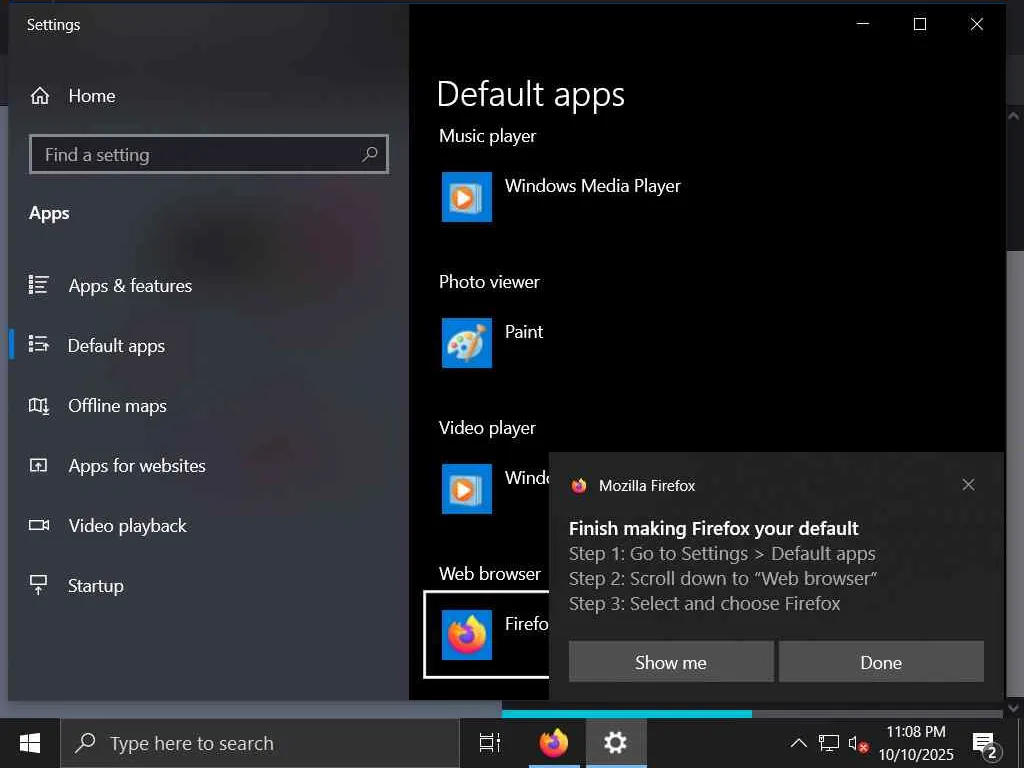This screenshot has width=1024, height=768.
Task: Click the Default apps sidebar icon
Action: [39, 344]
